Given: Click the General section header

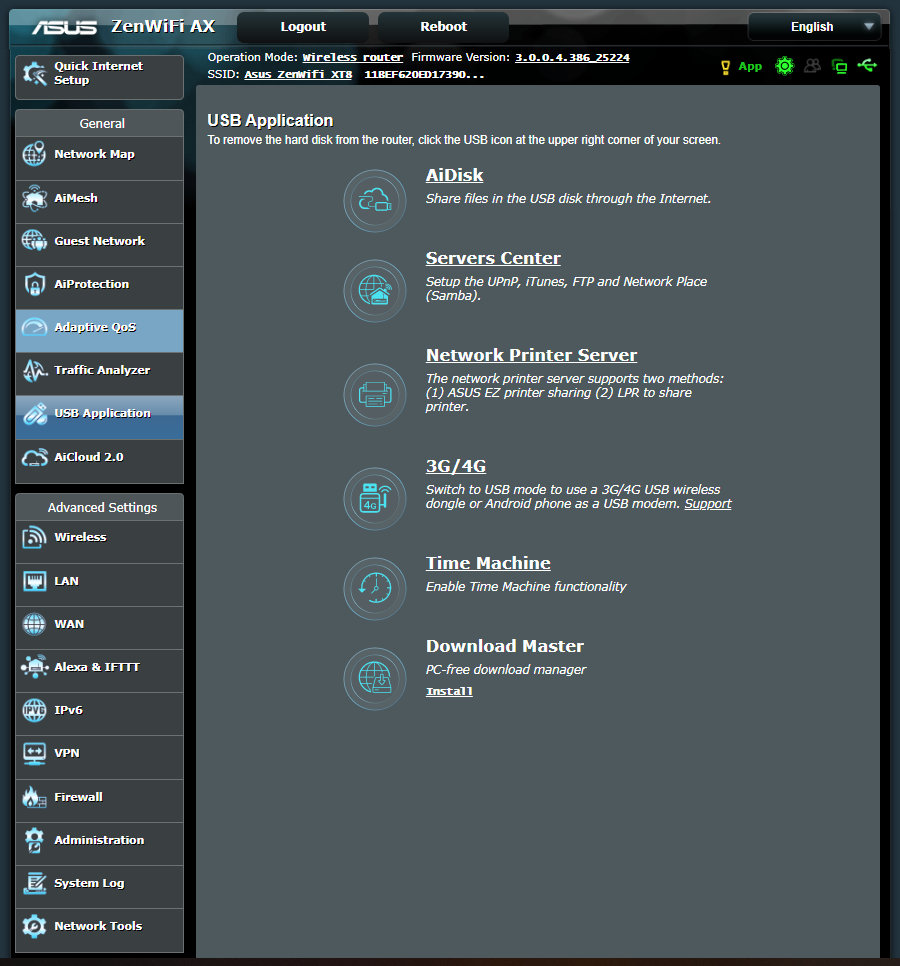Looking at the screenshot, I should pos(99,123).
